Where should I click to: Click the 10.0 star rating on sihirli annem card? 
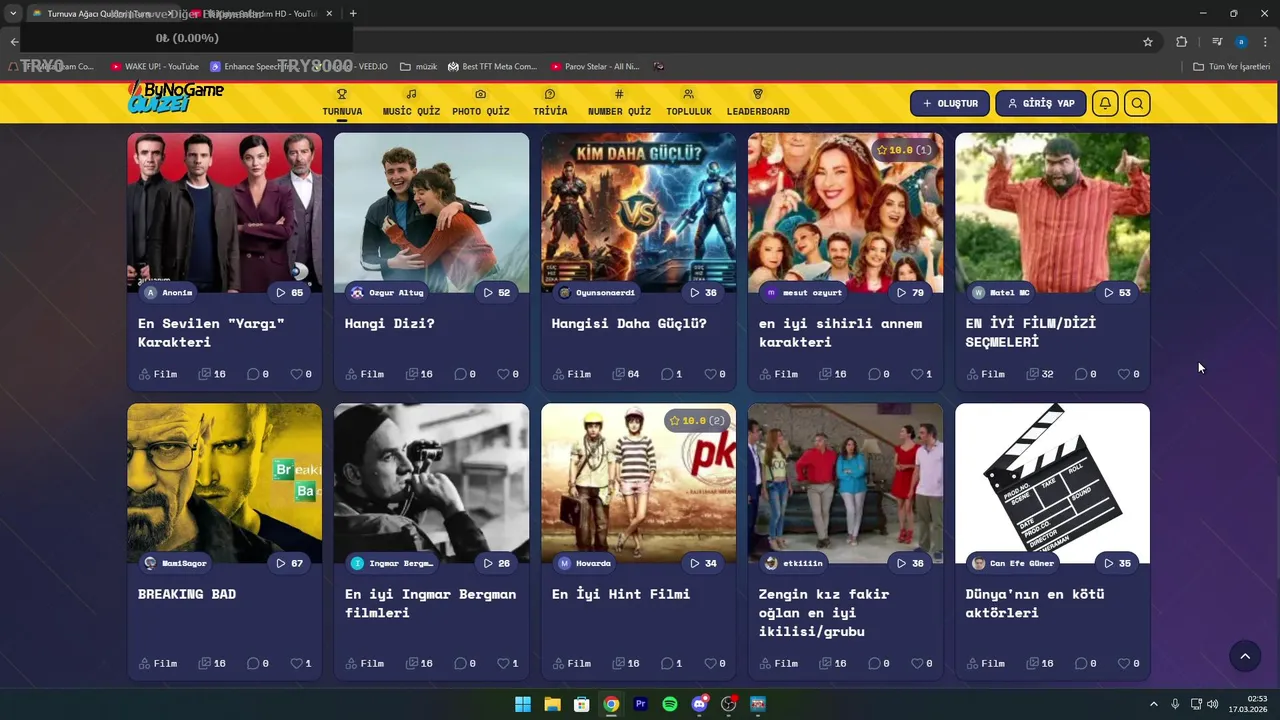[x=904, y=150]
